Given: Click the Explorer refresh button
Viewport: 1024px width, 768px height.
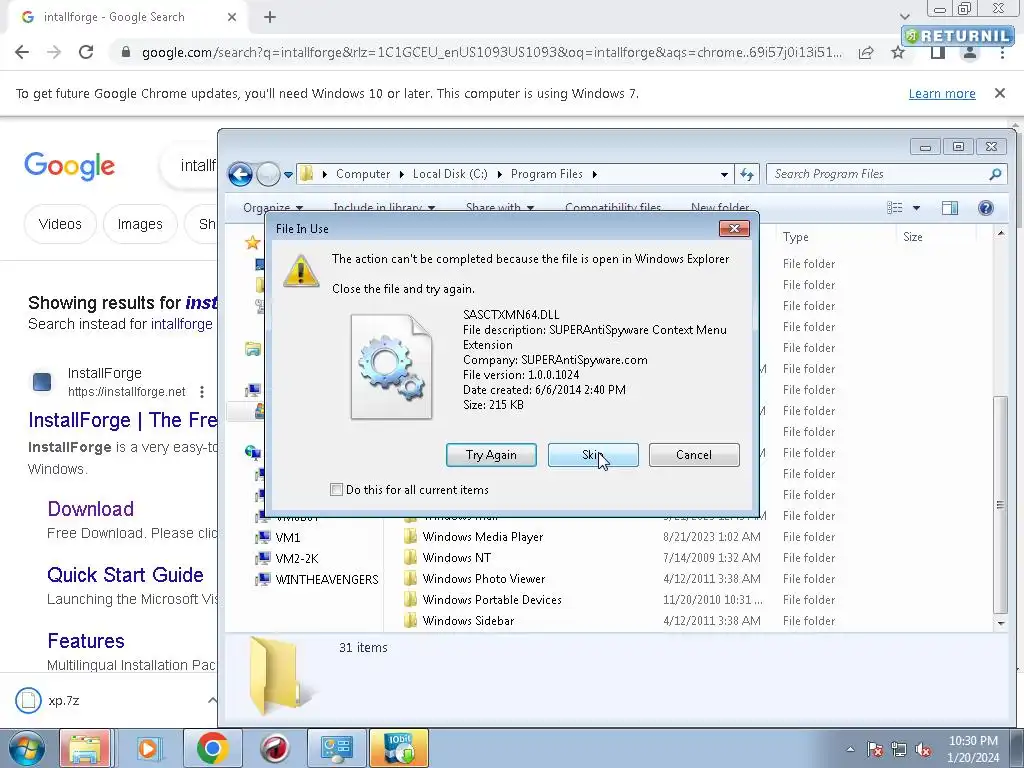Looking at the screenshot, I should (x=746, y=174).
